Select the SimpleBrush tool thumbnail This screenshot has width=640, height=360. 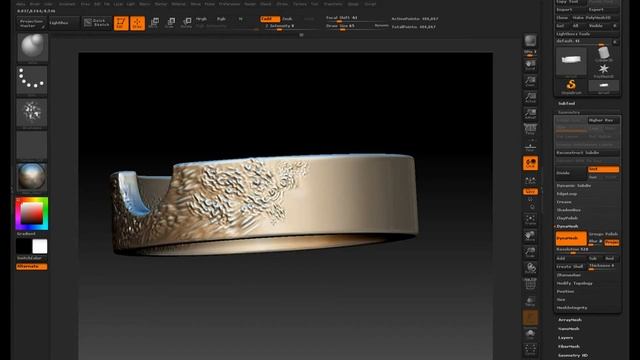pyautogui.click(x=571, y=86)
